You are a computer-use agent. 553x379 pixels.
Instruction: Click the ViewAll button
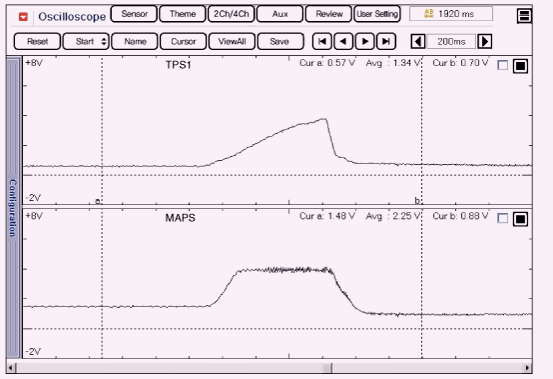232,42
